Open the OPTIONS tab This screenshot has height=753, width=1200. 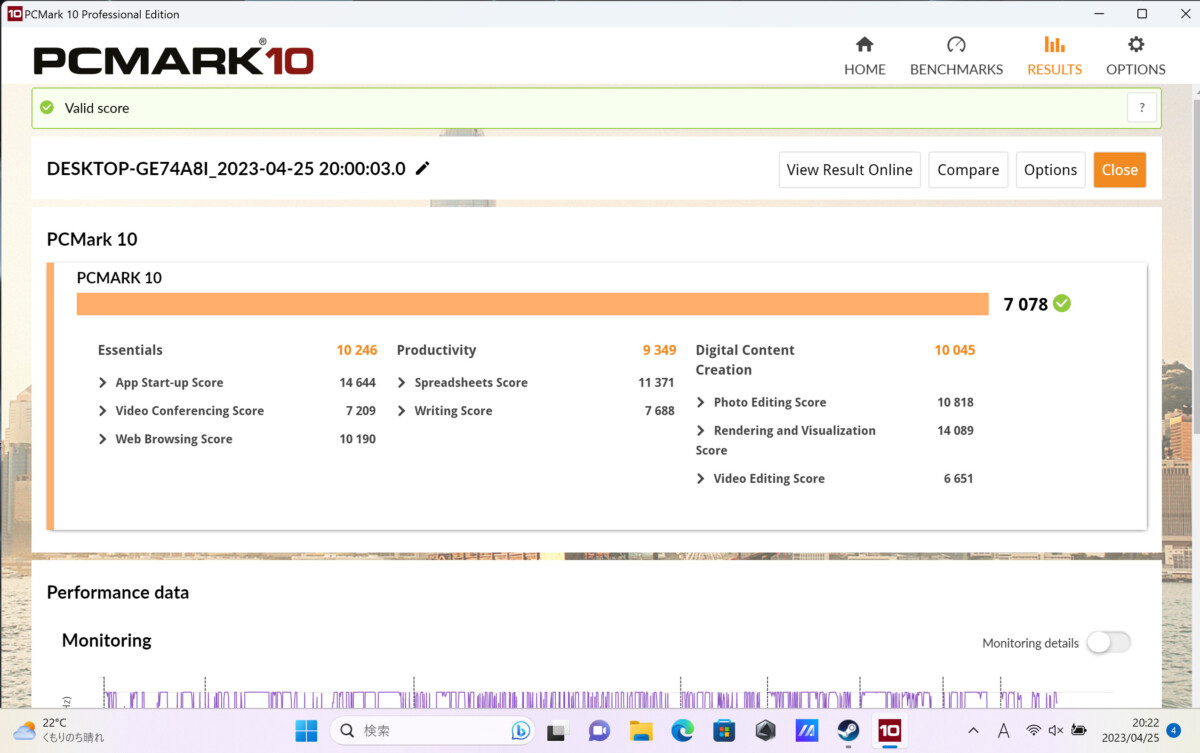(x=1135, y=56)
